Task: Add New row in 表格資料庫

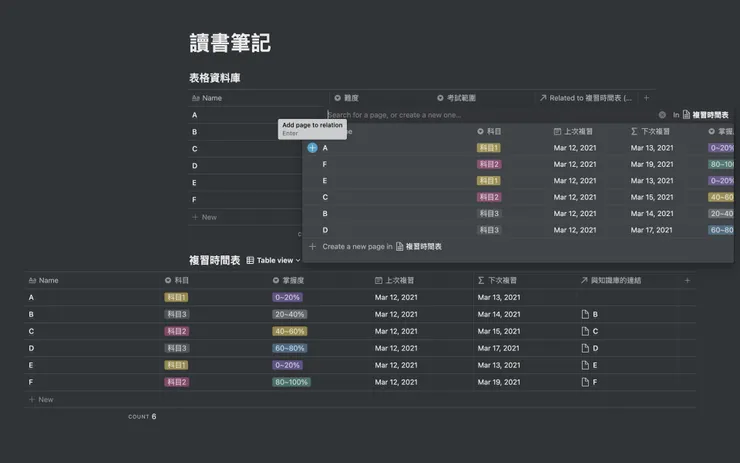Action: pyautogui.click(x=204, y=217)
